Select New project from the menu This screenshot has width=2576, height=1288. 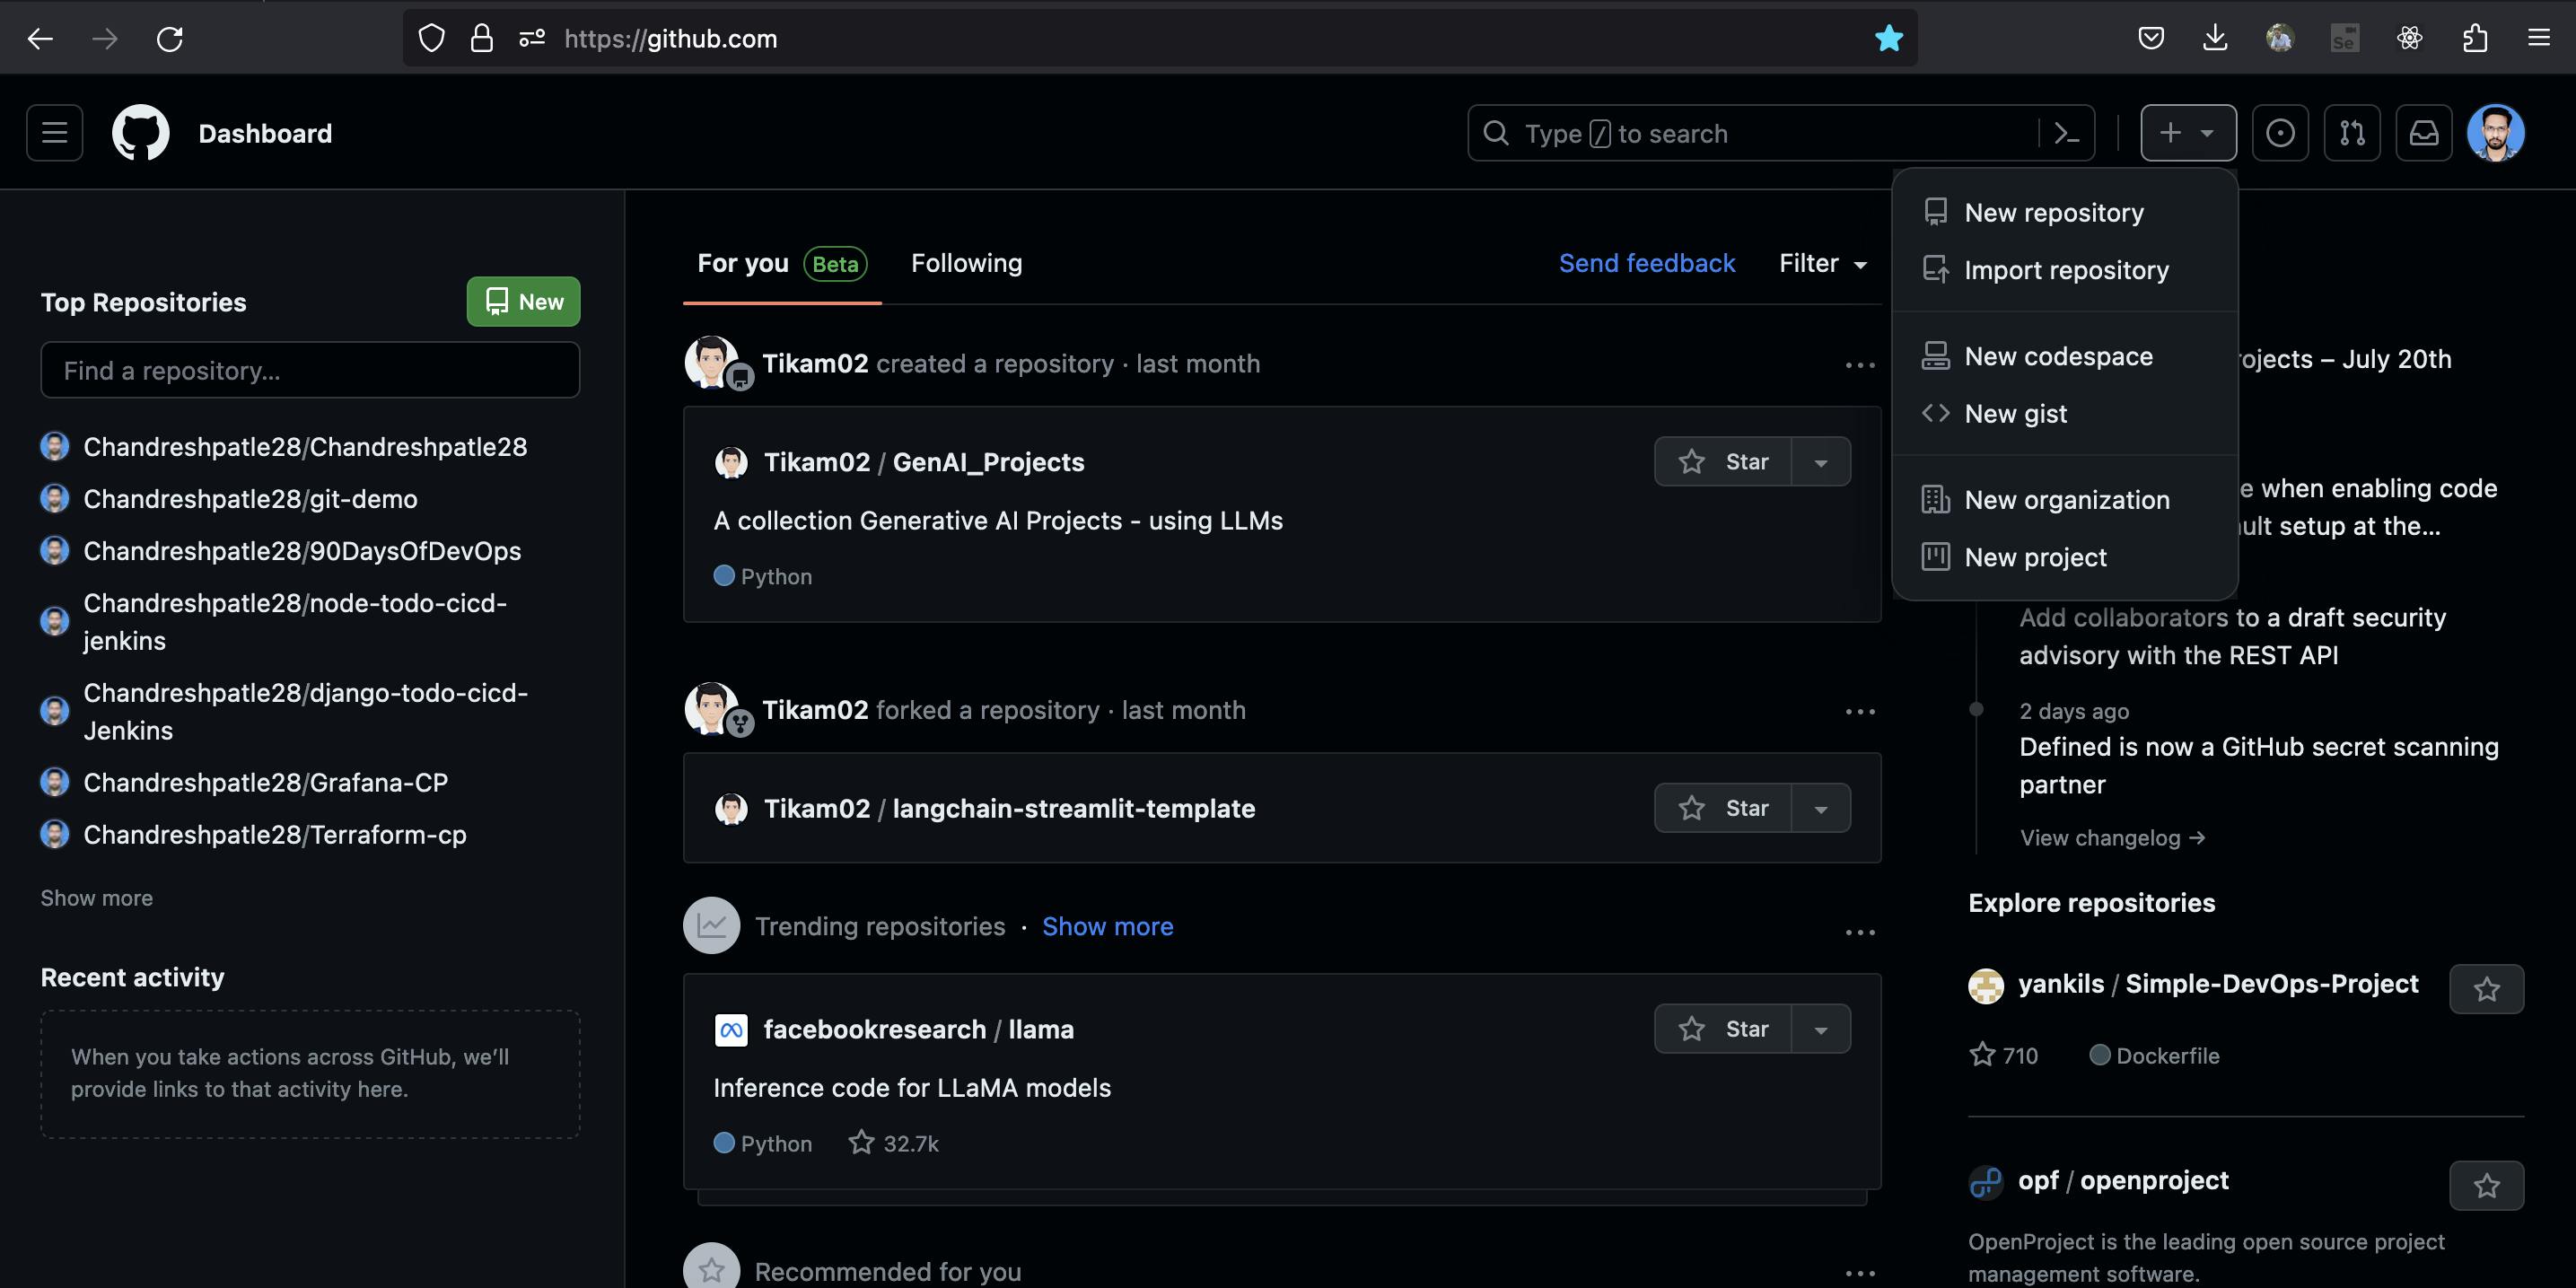[x=2064, y=557]
